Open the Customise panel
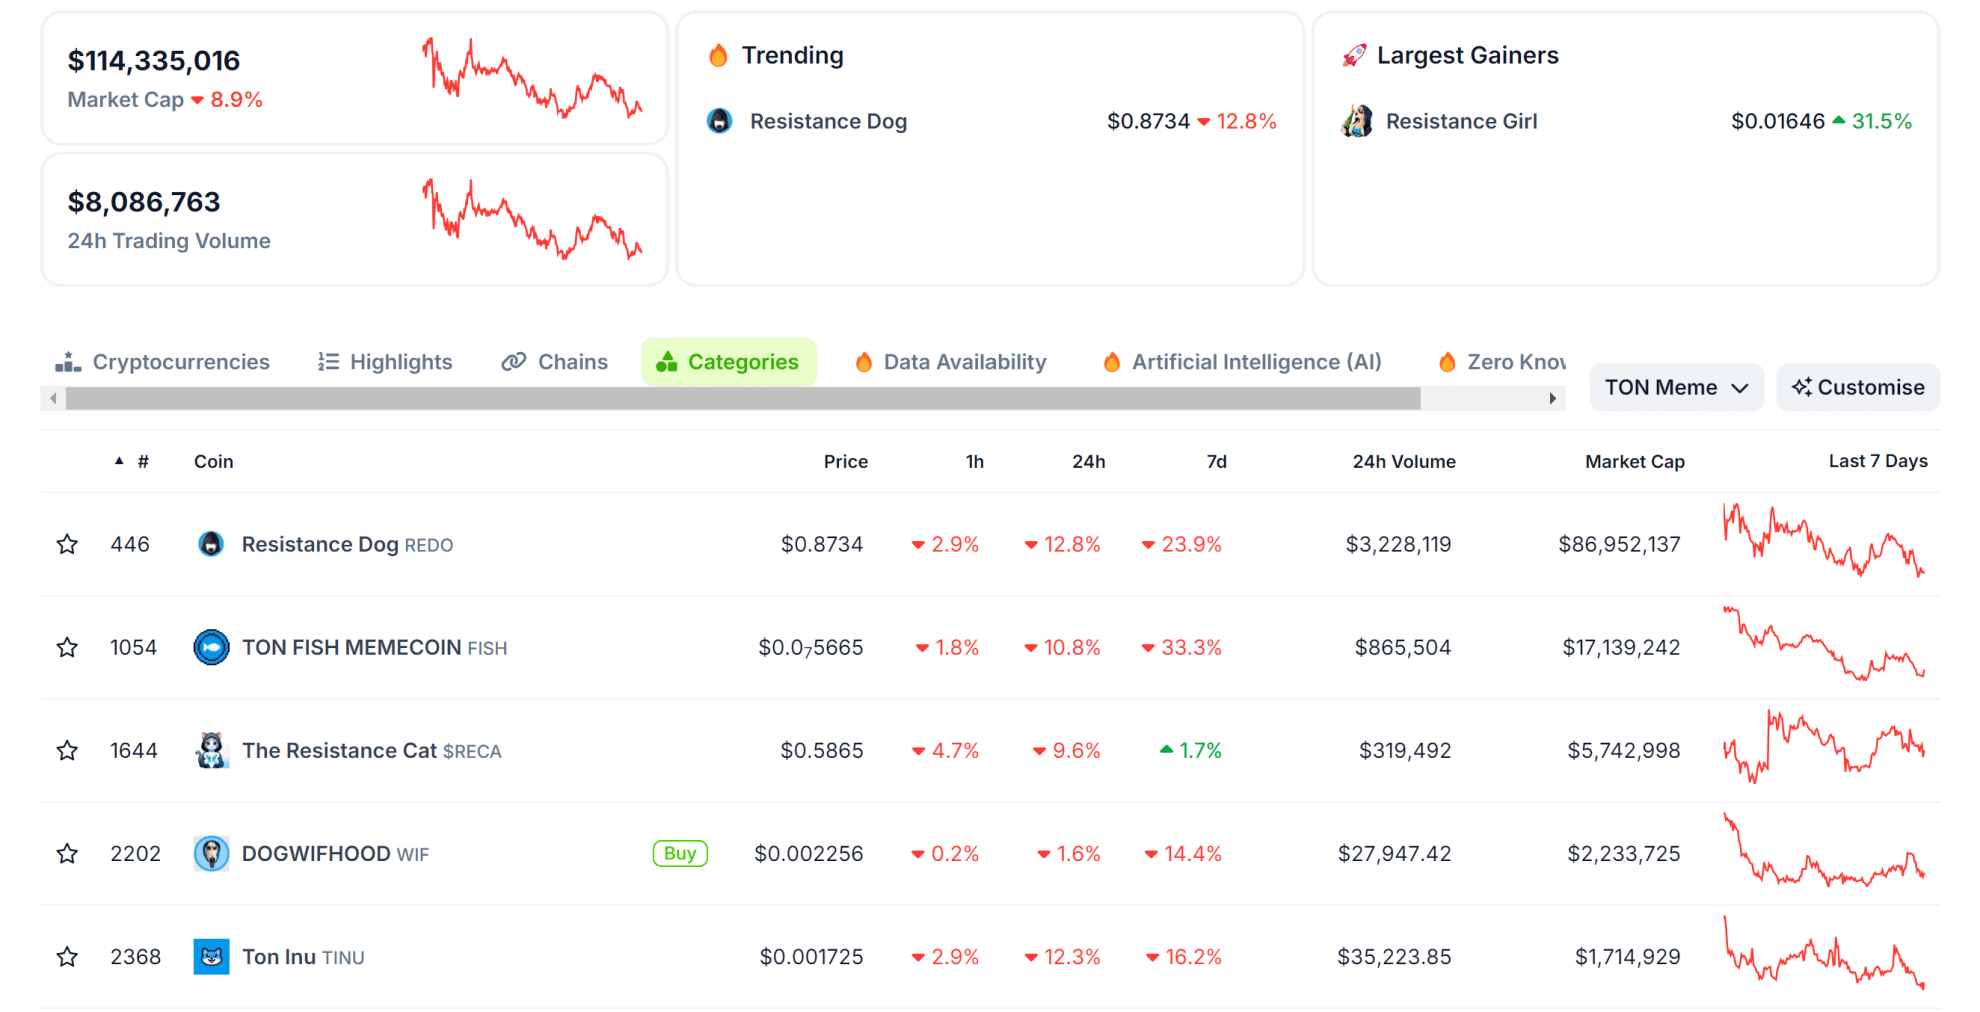The image size is (1980, 1012). (x=1857, y=387)
